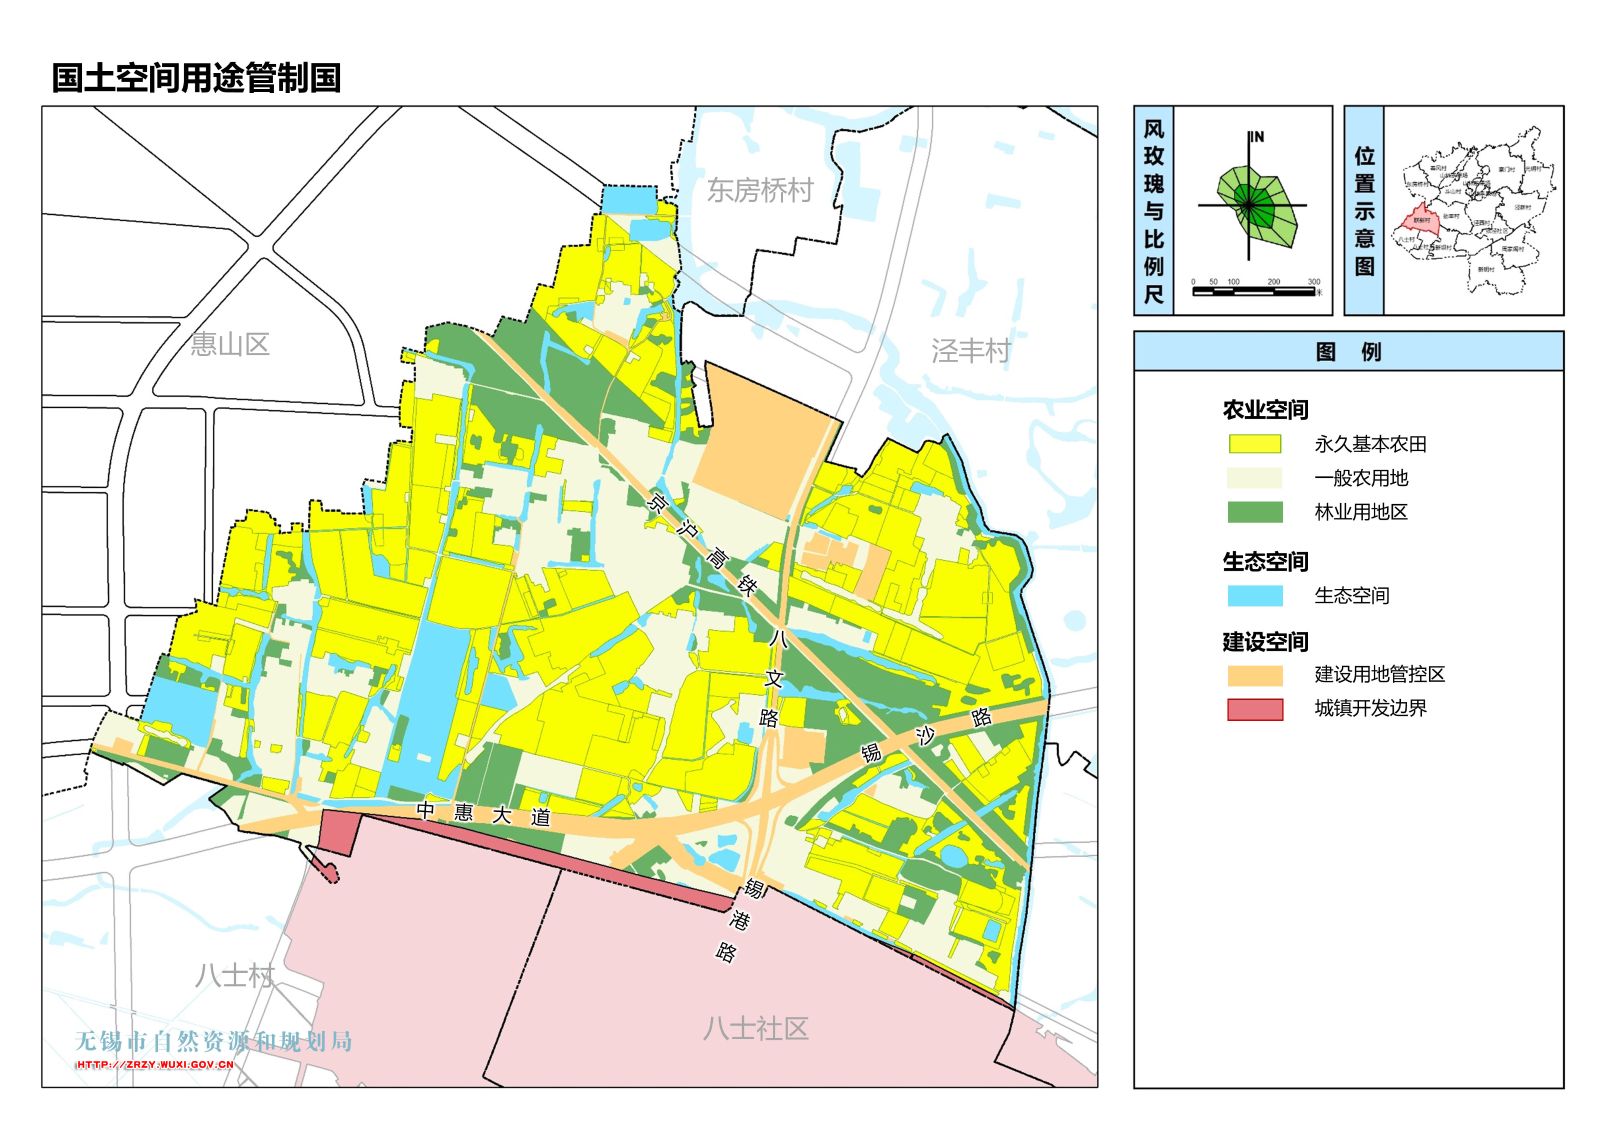Select the yellow 永久基本农田 legend swatch
The width and height of the screenshot is (1600, 1132).
click(1254, 444)
